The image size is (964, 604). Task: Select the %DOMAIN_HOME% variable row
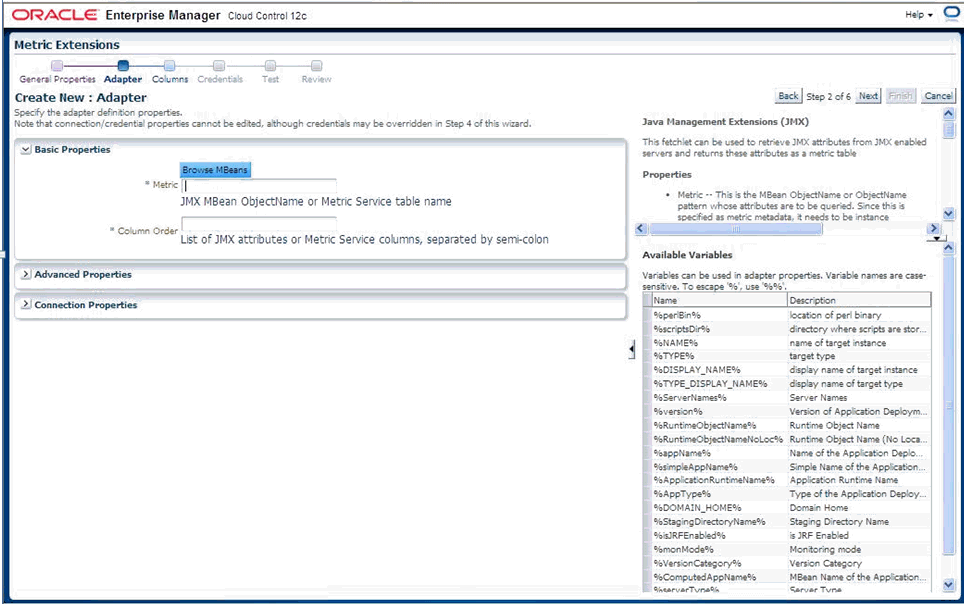click(x=787, y=507)
